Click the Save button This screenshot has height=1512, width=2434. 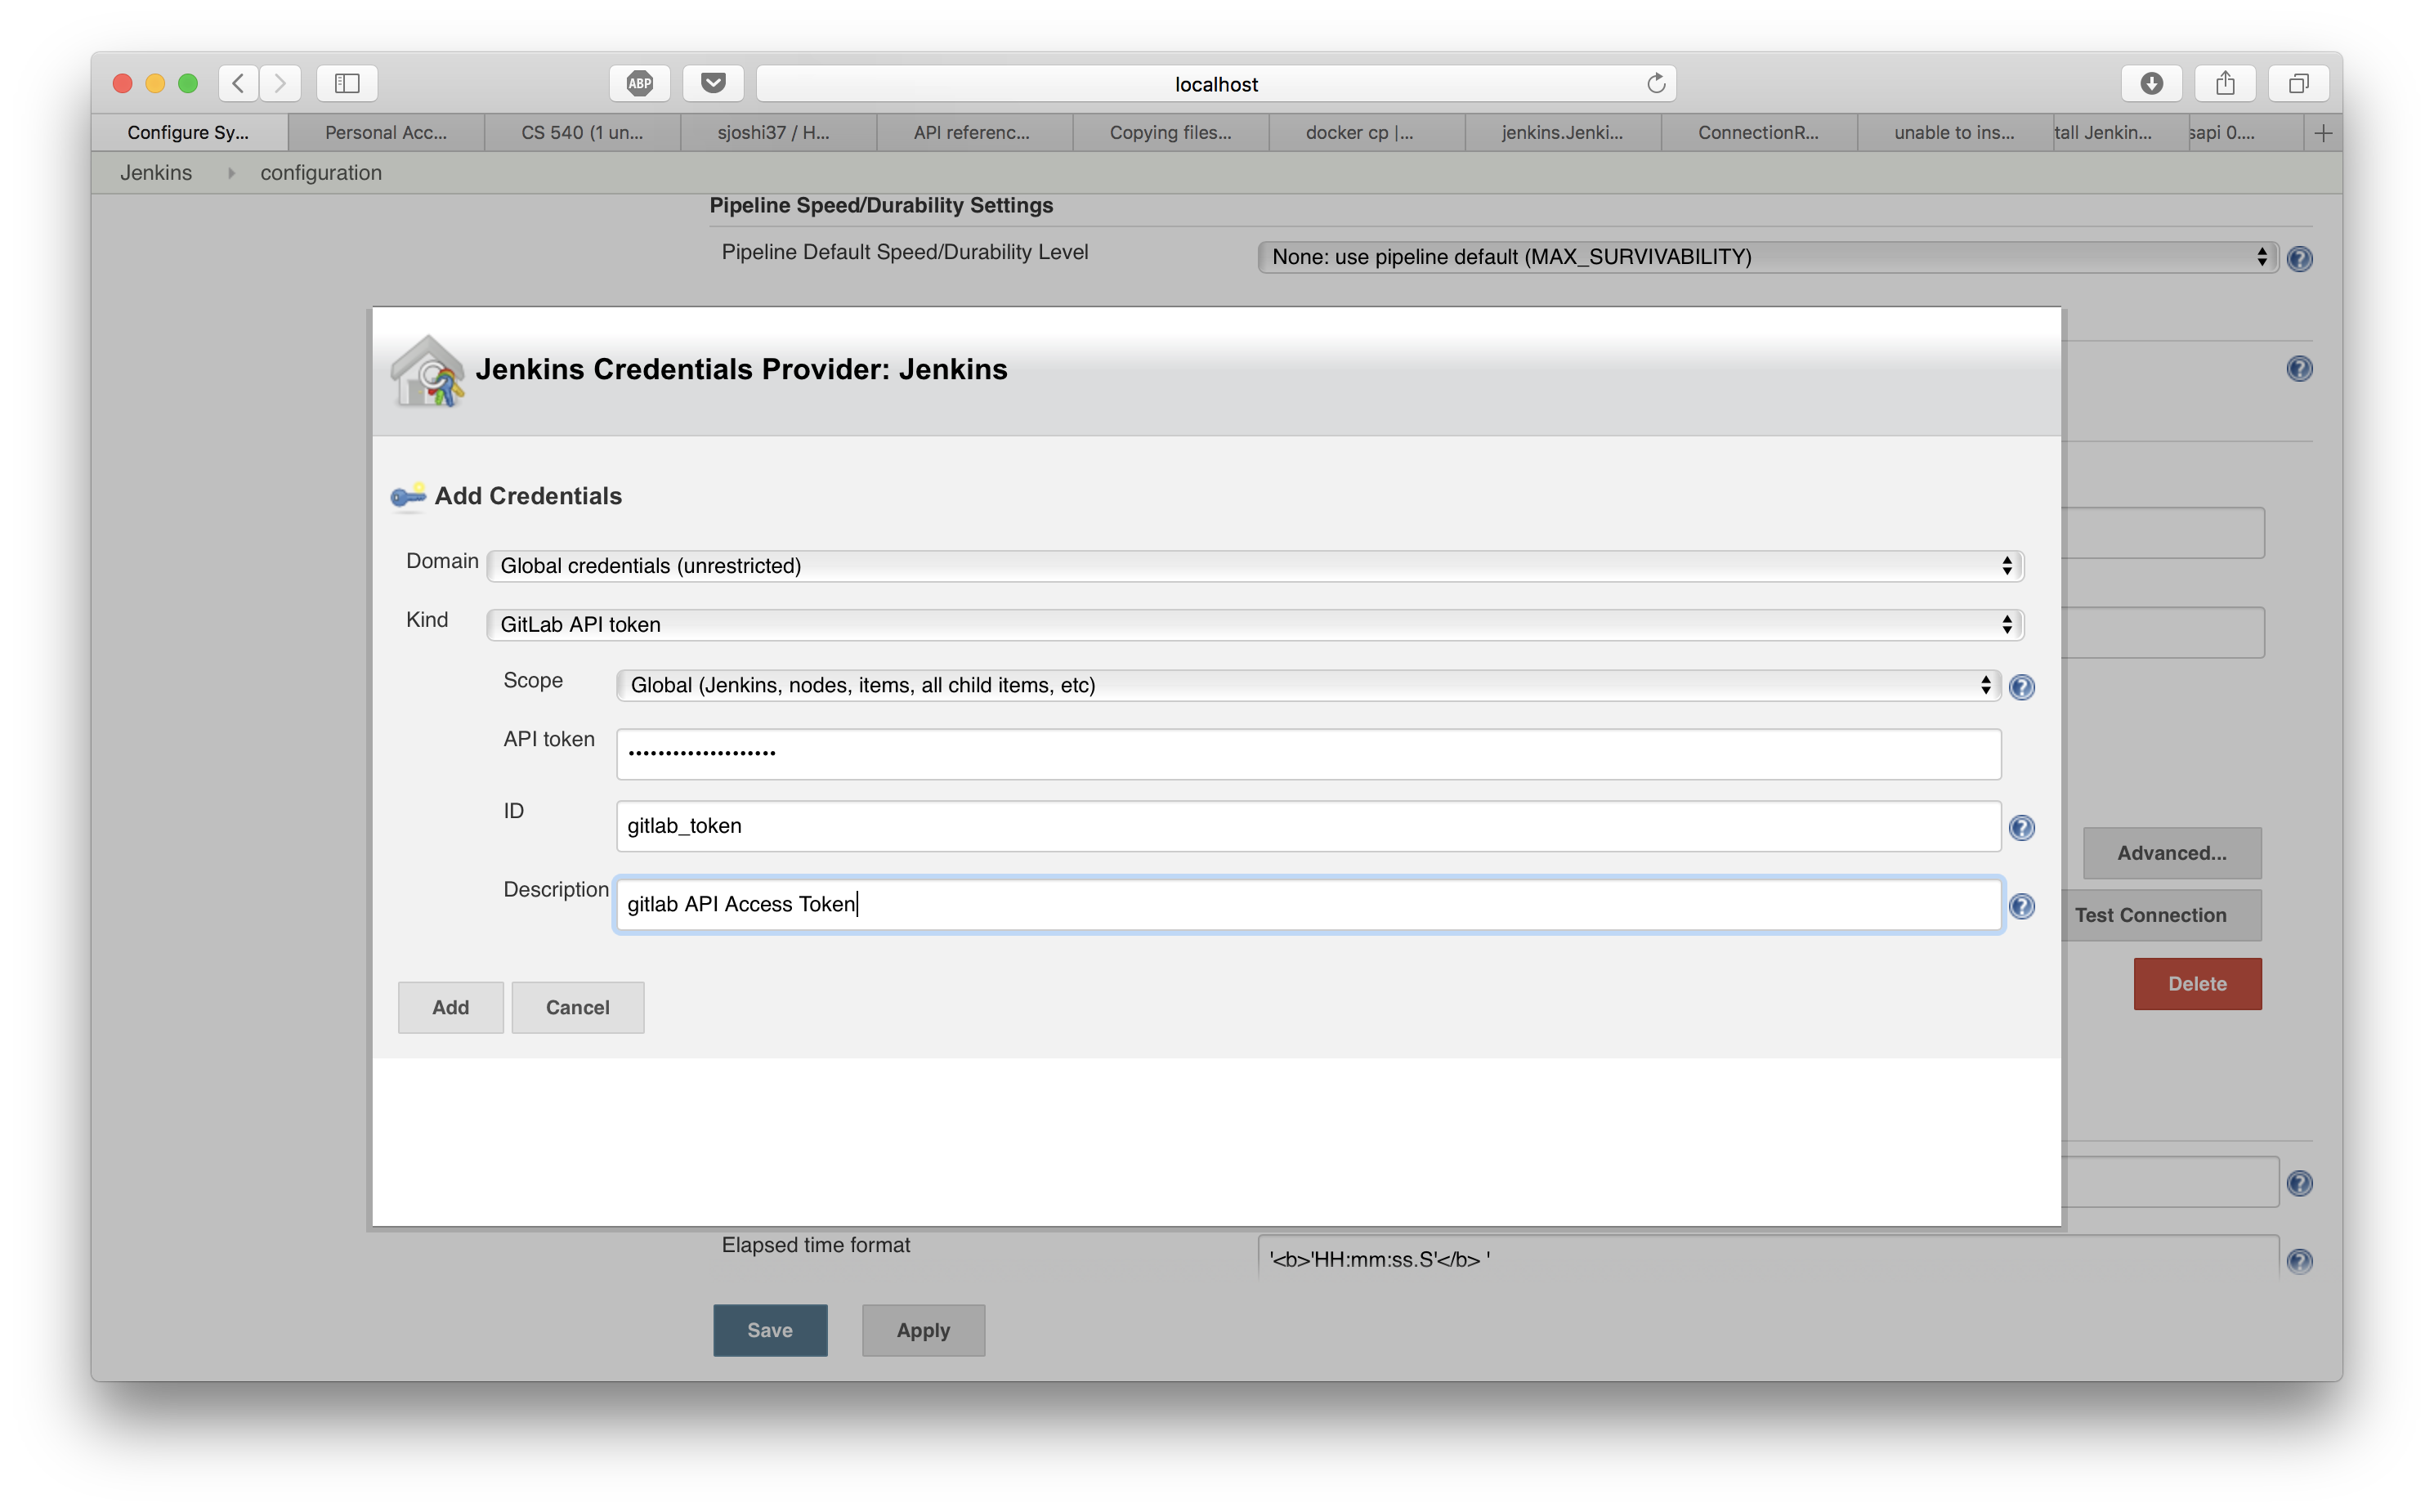click(x=770, y=1330)
